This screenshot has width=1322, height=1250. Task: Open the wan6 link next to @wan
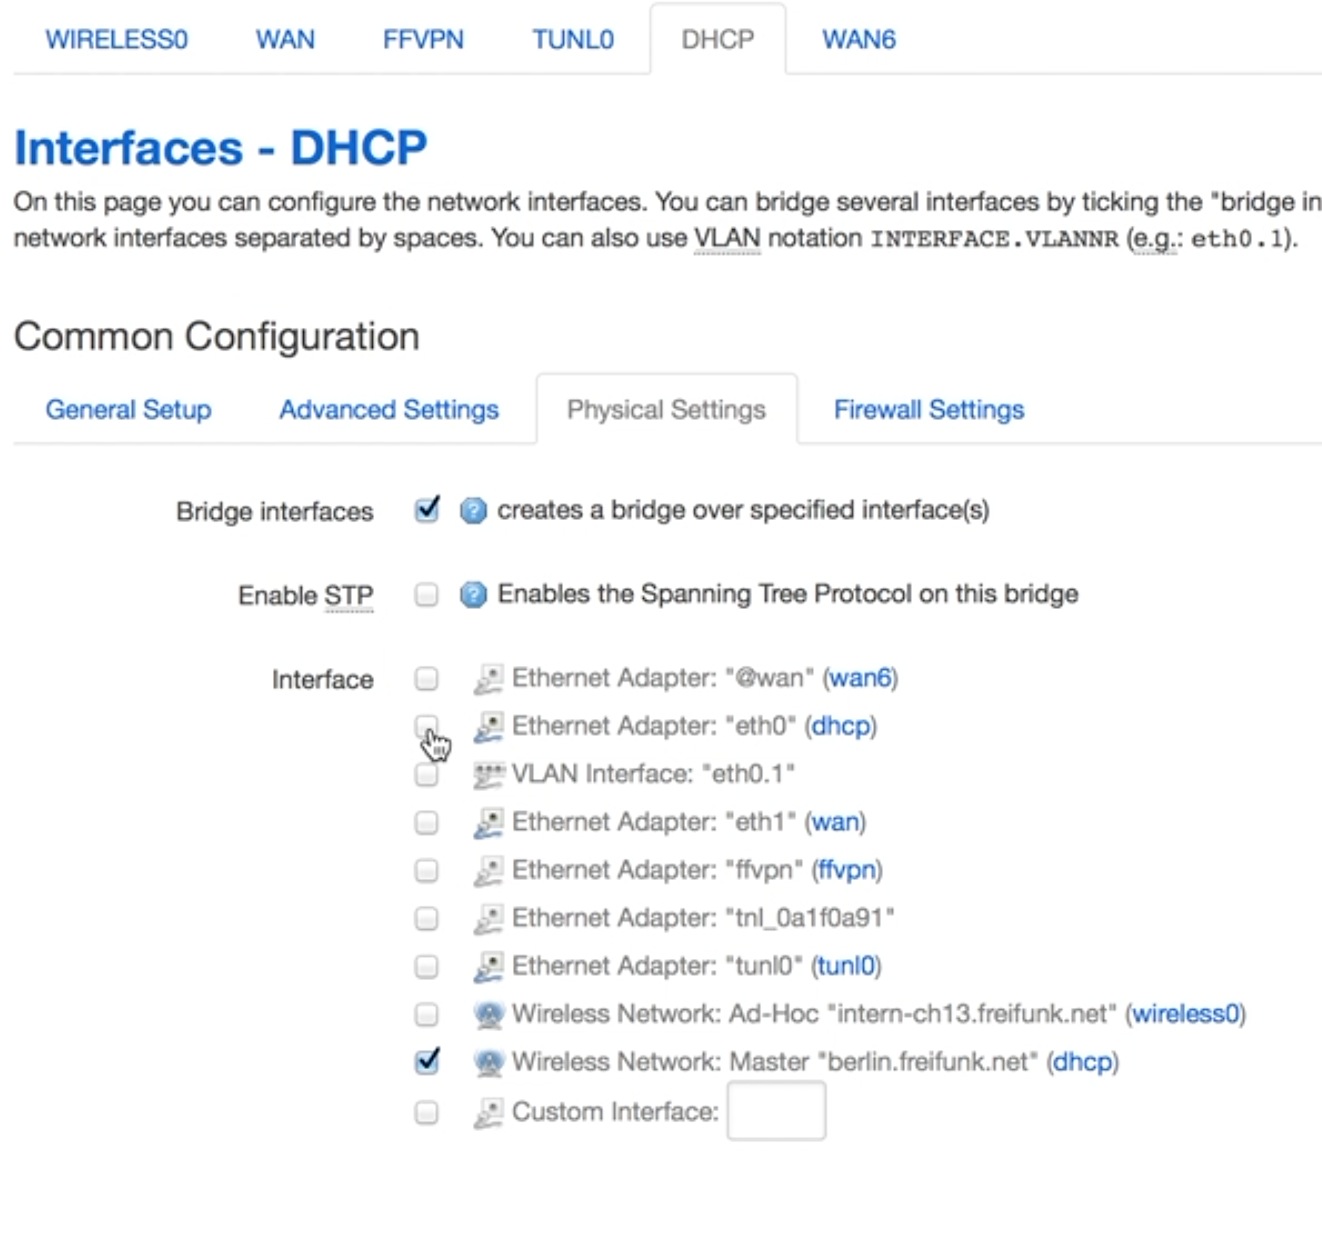[x=860, y=678]
